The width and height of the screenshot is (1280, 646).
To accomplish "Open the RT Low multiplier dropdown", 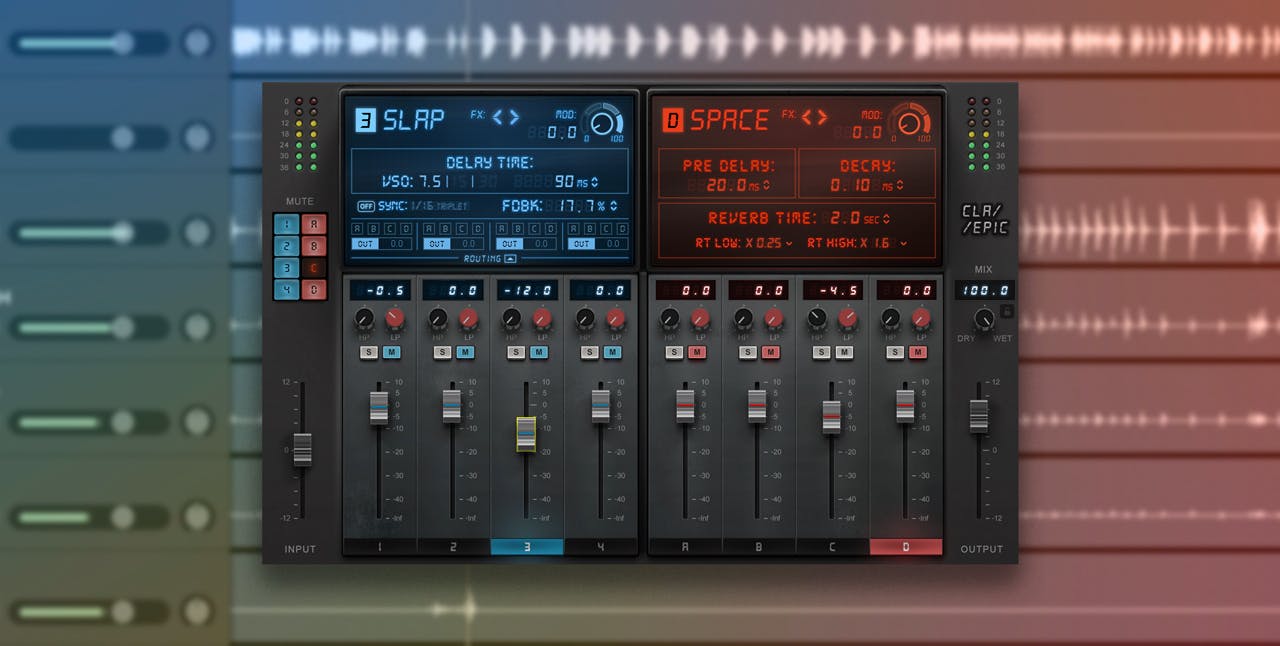I will point(788,243).
